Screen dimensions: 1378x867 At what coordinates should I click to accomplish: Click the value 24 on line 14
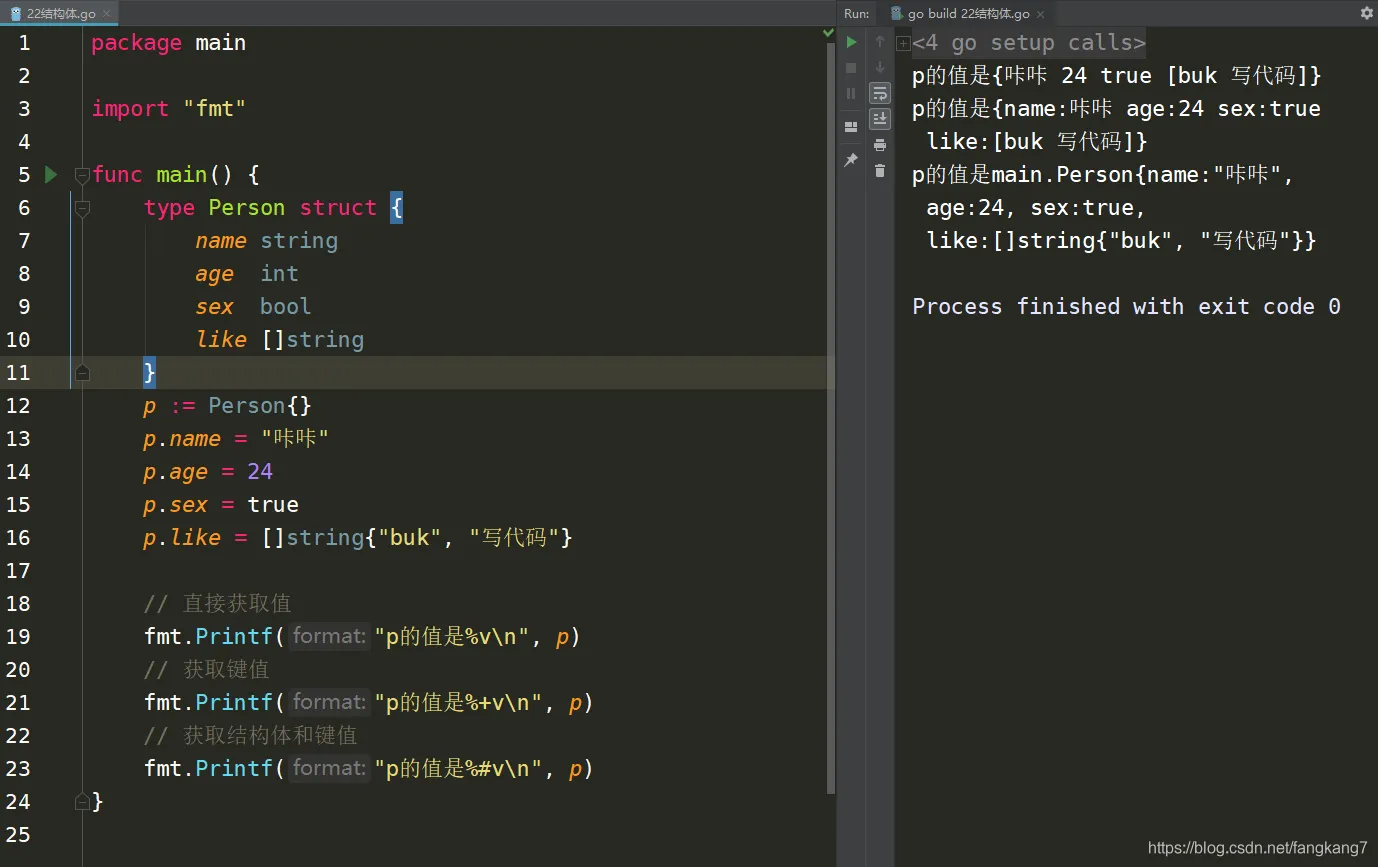pos(260,471)
